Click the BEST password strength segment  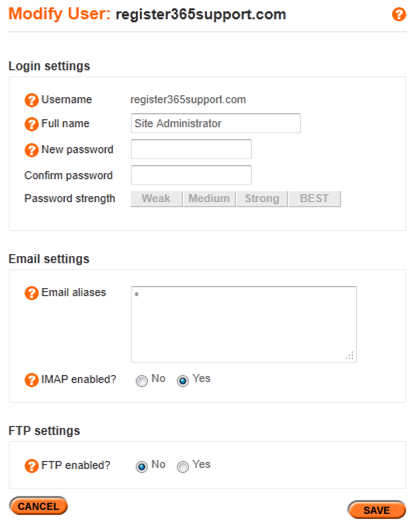315,199
